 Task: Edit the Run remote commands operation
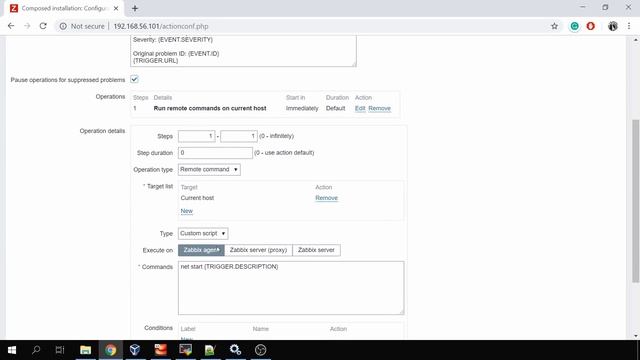pos(360,108)
